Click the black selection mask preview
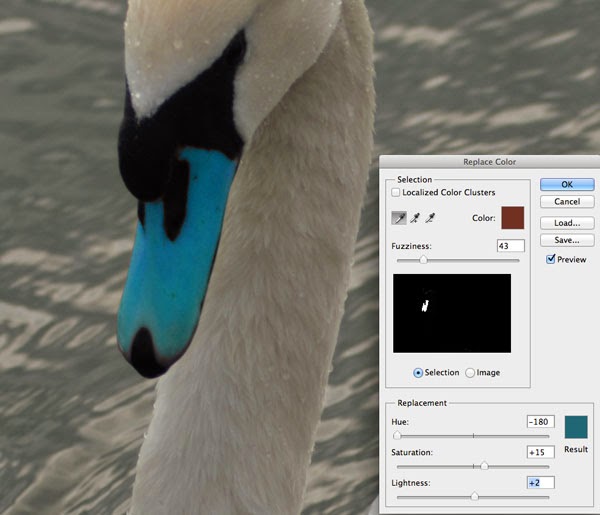Viewport: 600px width, 515px height. (x=452, y=313)
